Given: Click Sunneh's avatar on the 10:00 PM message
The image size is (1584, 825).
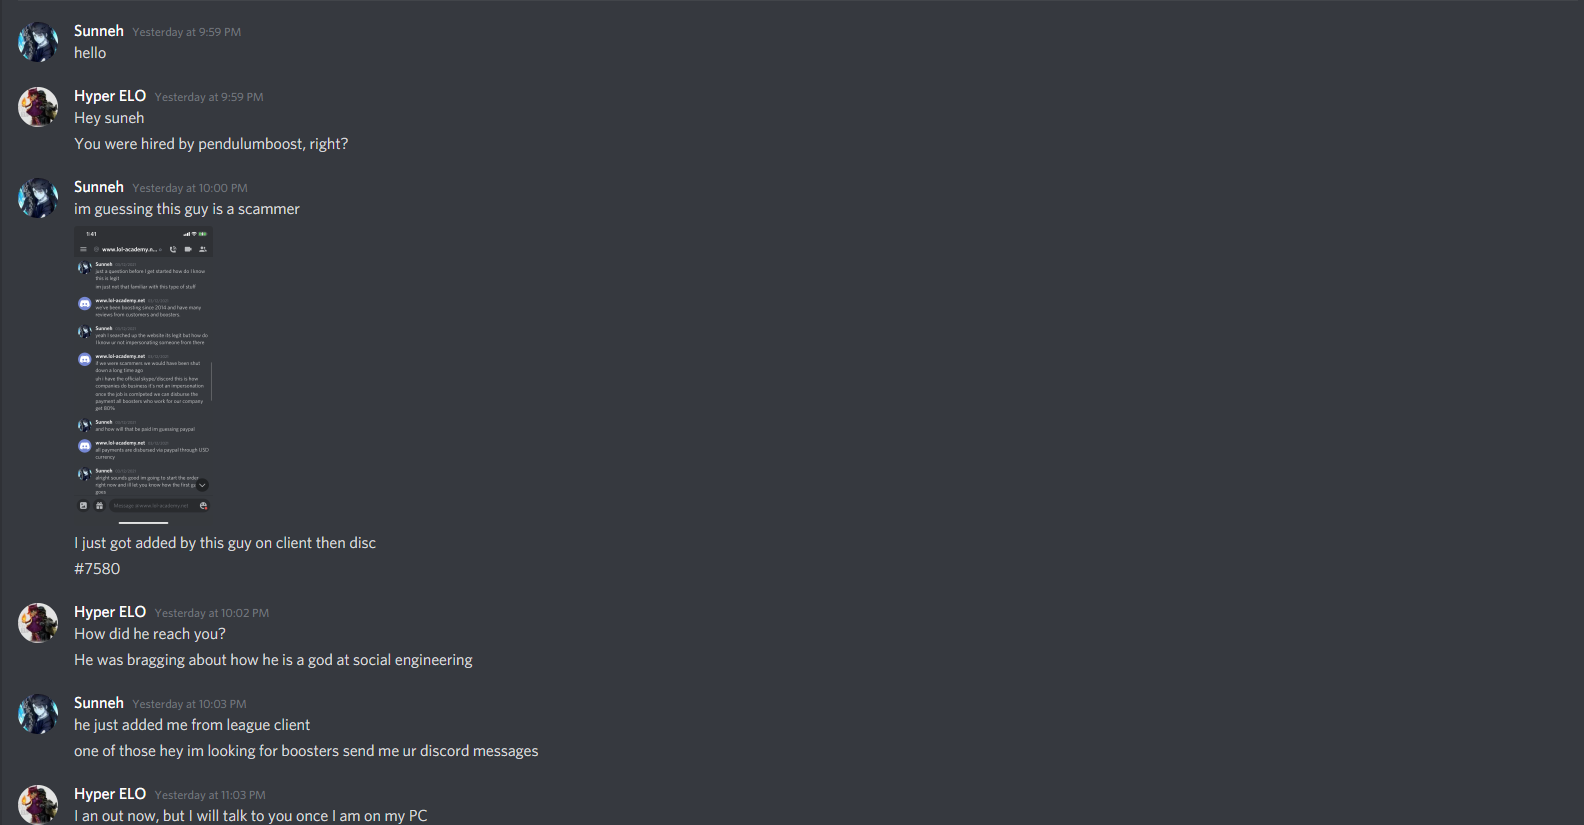Looking at the screenshot, I should [38, 198].
